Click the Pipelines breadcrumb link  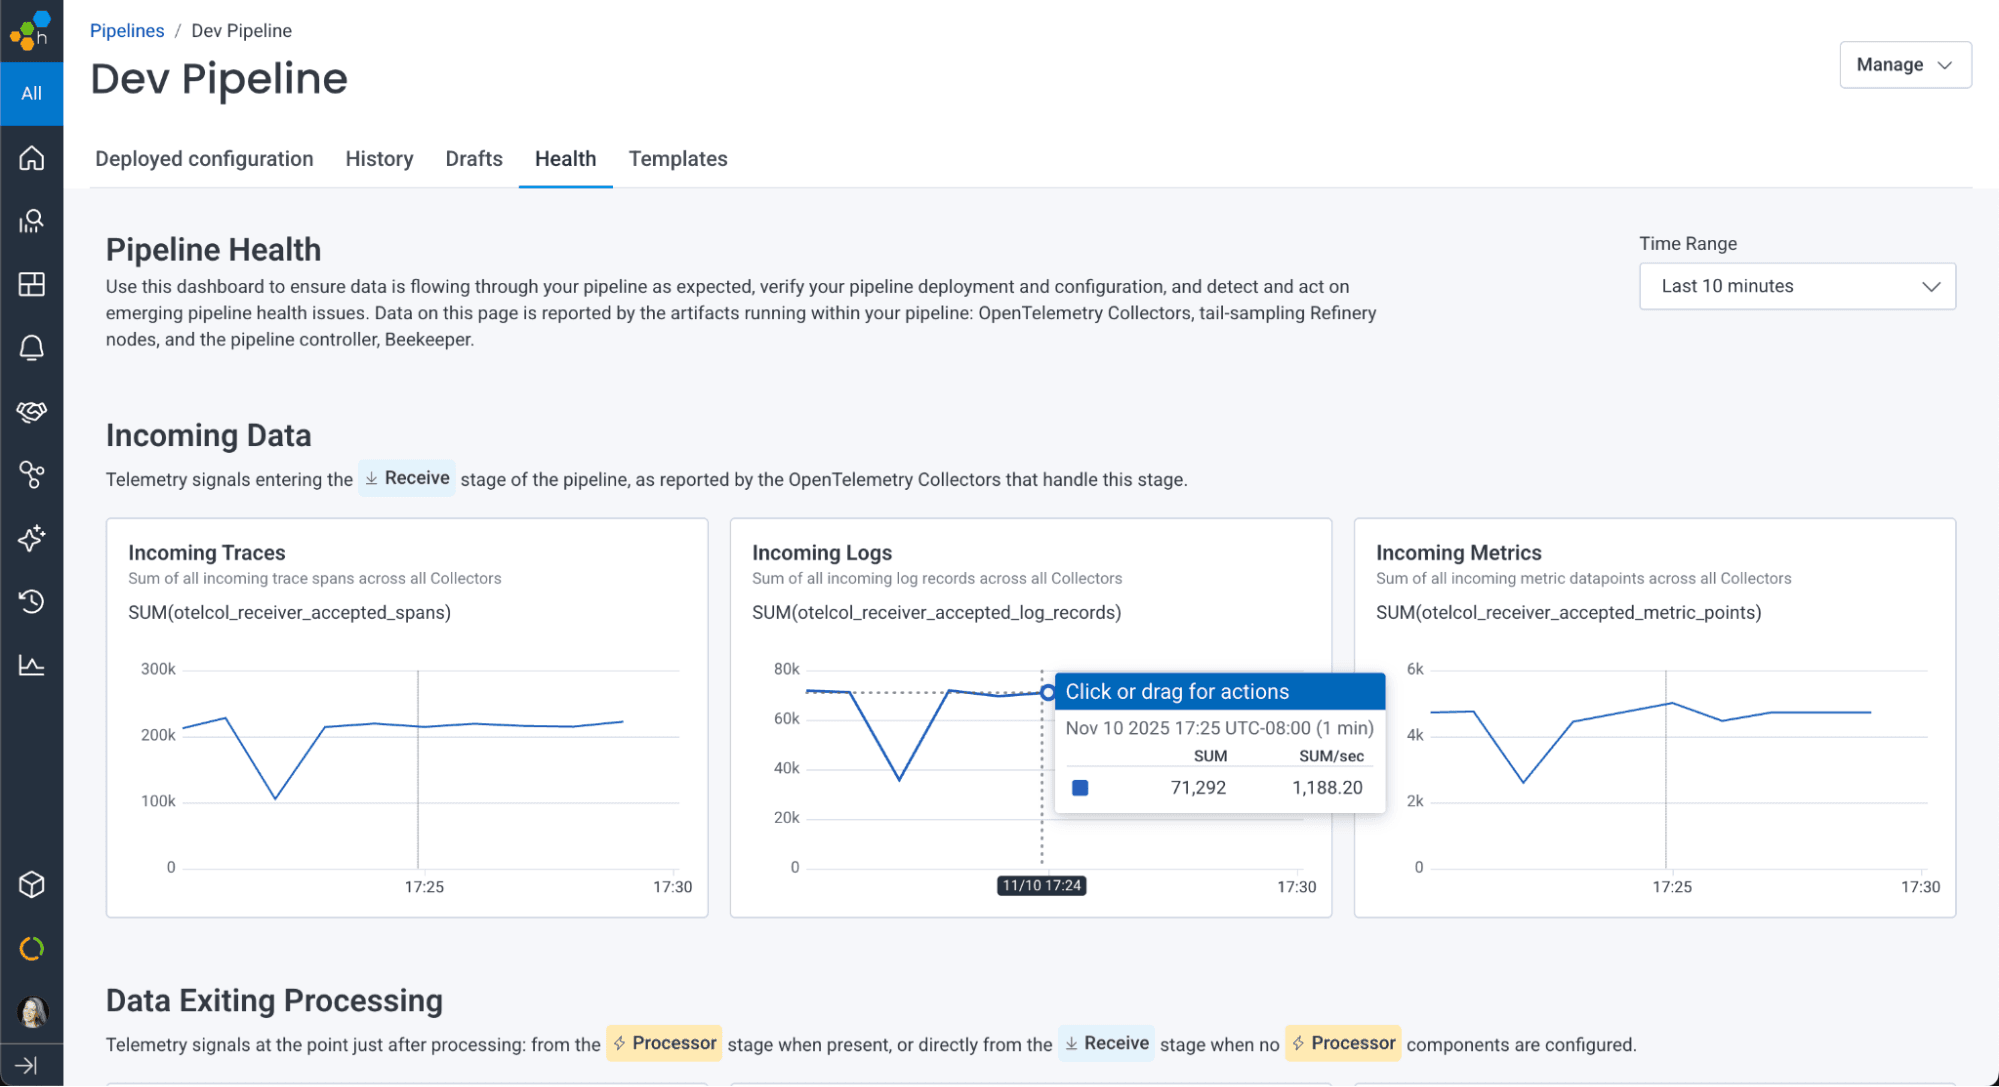127,31
